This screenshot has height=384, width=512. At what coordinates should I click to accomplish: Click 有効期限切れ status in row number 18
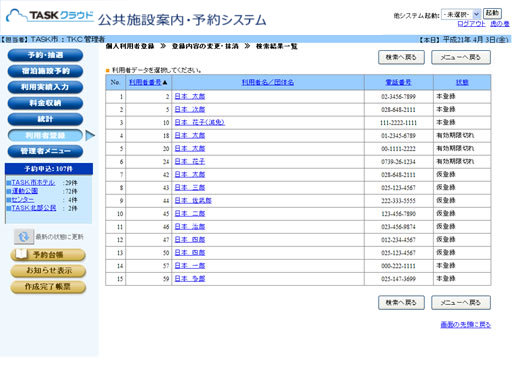click(x=455, y=135)
